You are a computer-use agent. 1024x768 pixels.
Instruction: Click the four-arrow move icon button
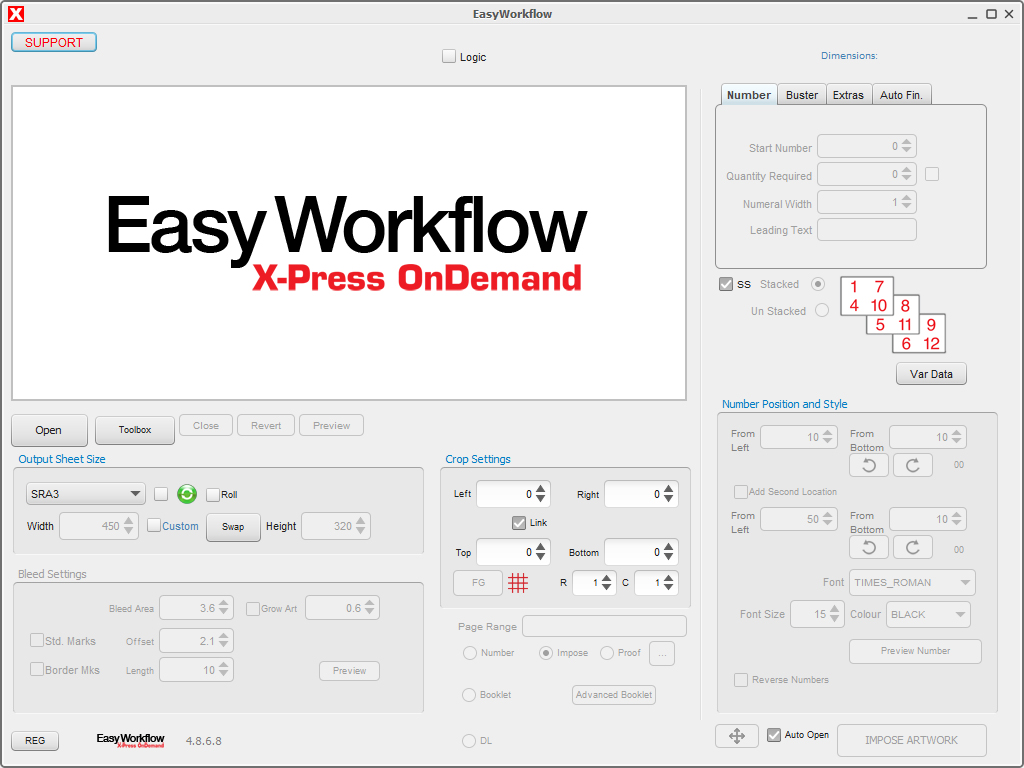737,736
